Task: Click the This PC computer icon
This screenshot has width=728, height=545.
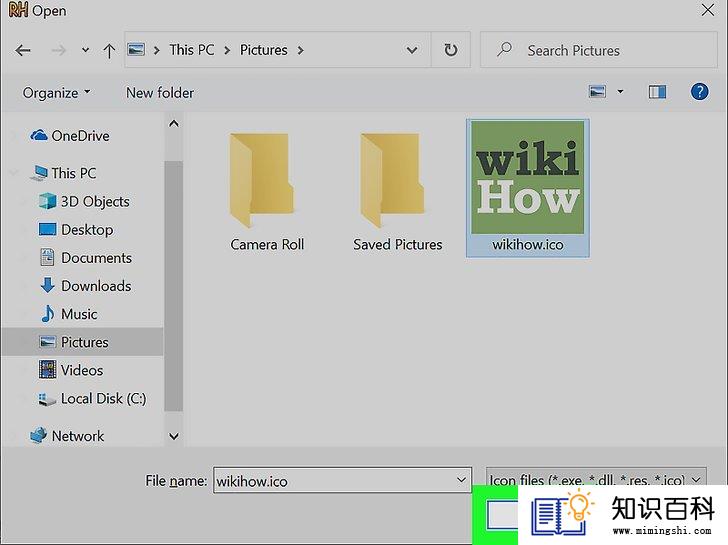Action: coord(39,173)
